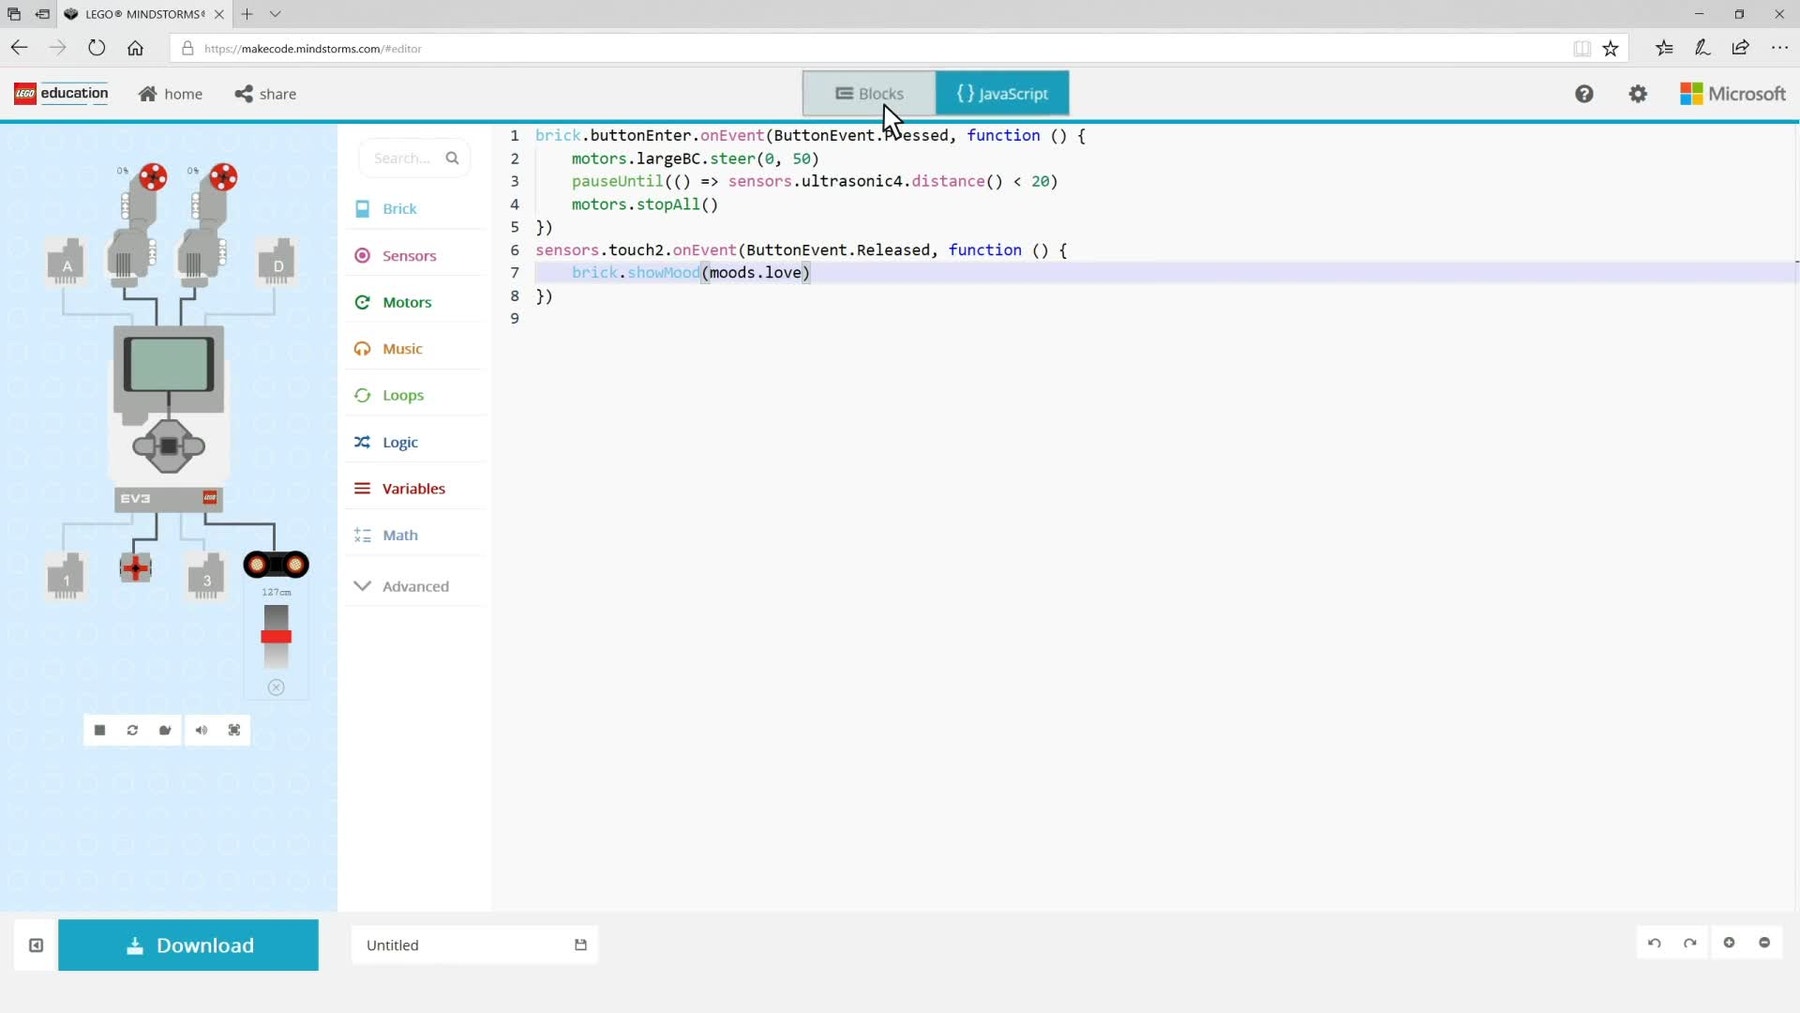Restart the simulator

click(x=132, y=730)
